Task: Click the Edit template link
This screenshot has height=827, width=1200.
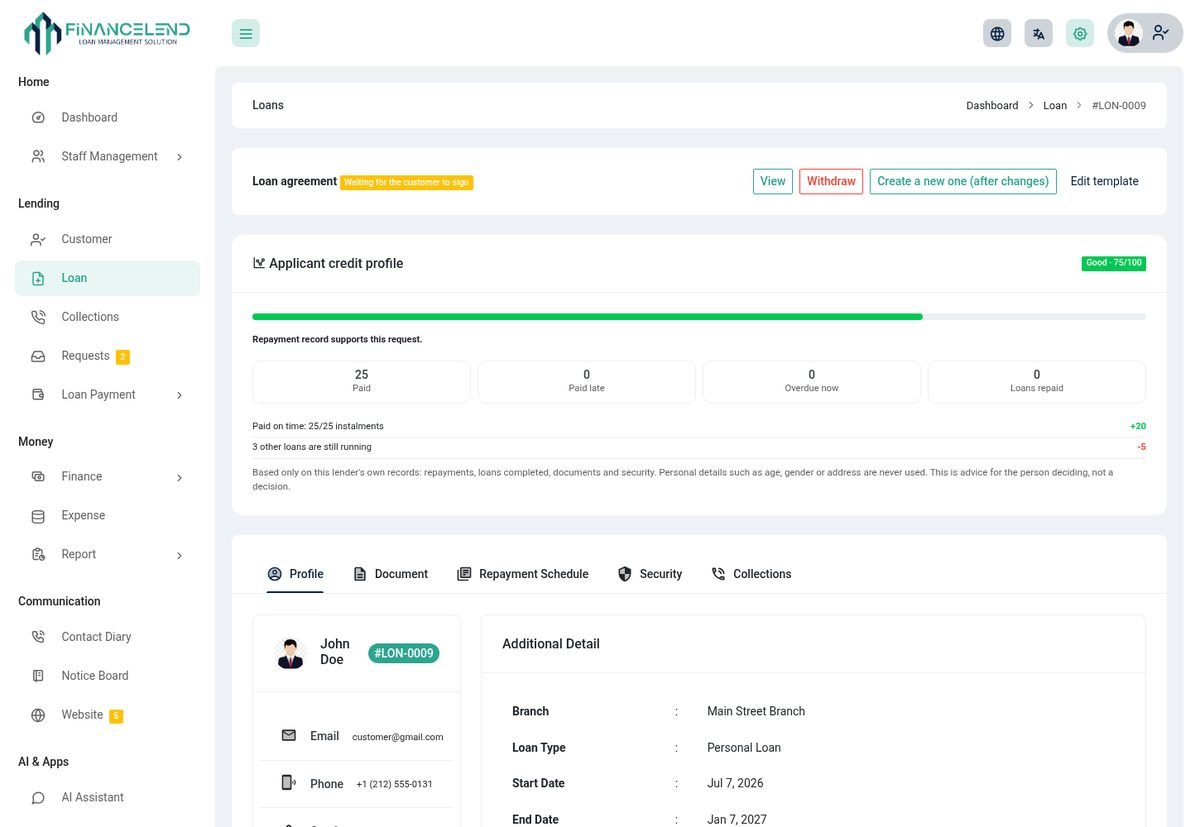Action: [x=1104, y=181]
